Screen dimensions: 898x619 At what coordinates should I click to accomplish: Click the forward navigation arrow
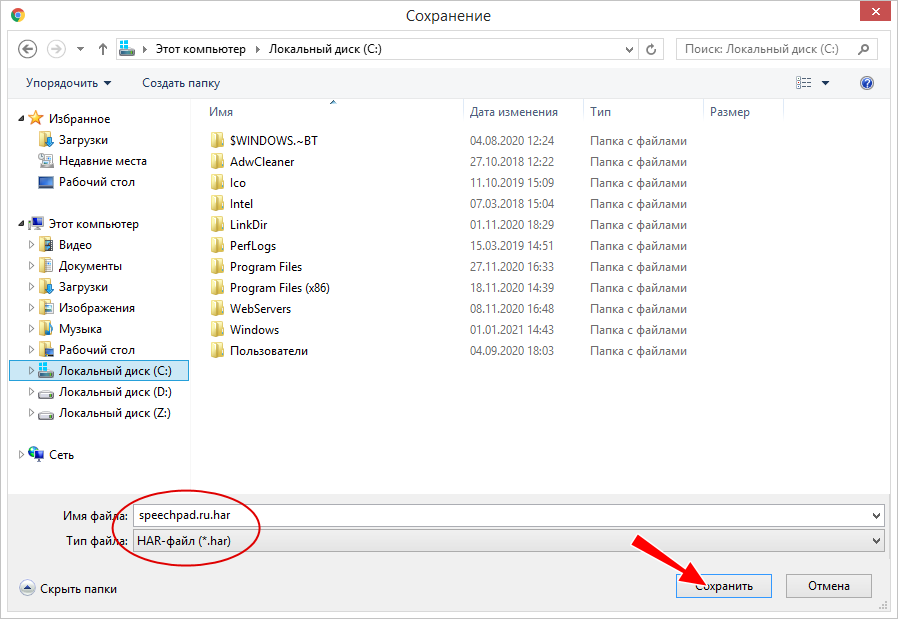(x=56, y=49)
